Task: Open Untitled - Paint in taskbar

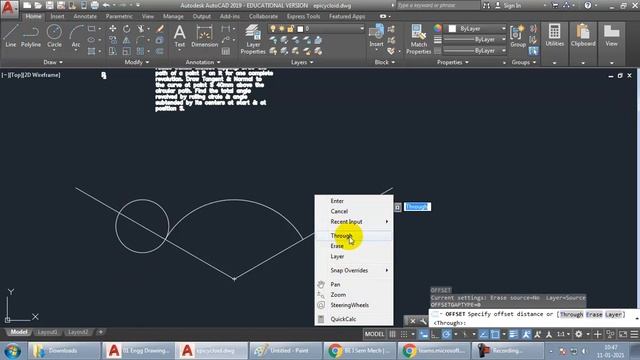Action: (285, 351)
